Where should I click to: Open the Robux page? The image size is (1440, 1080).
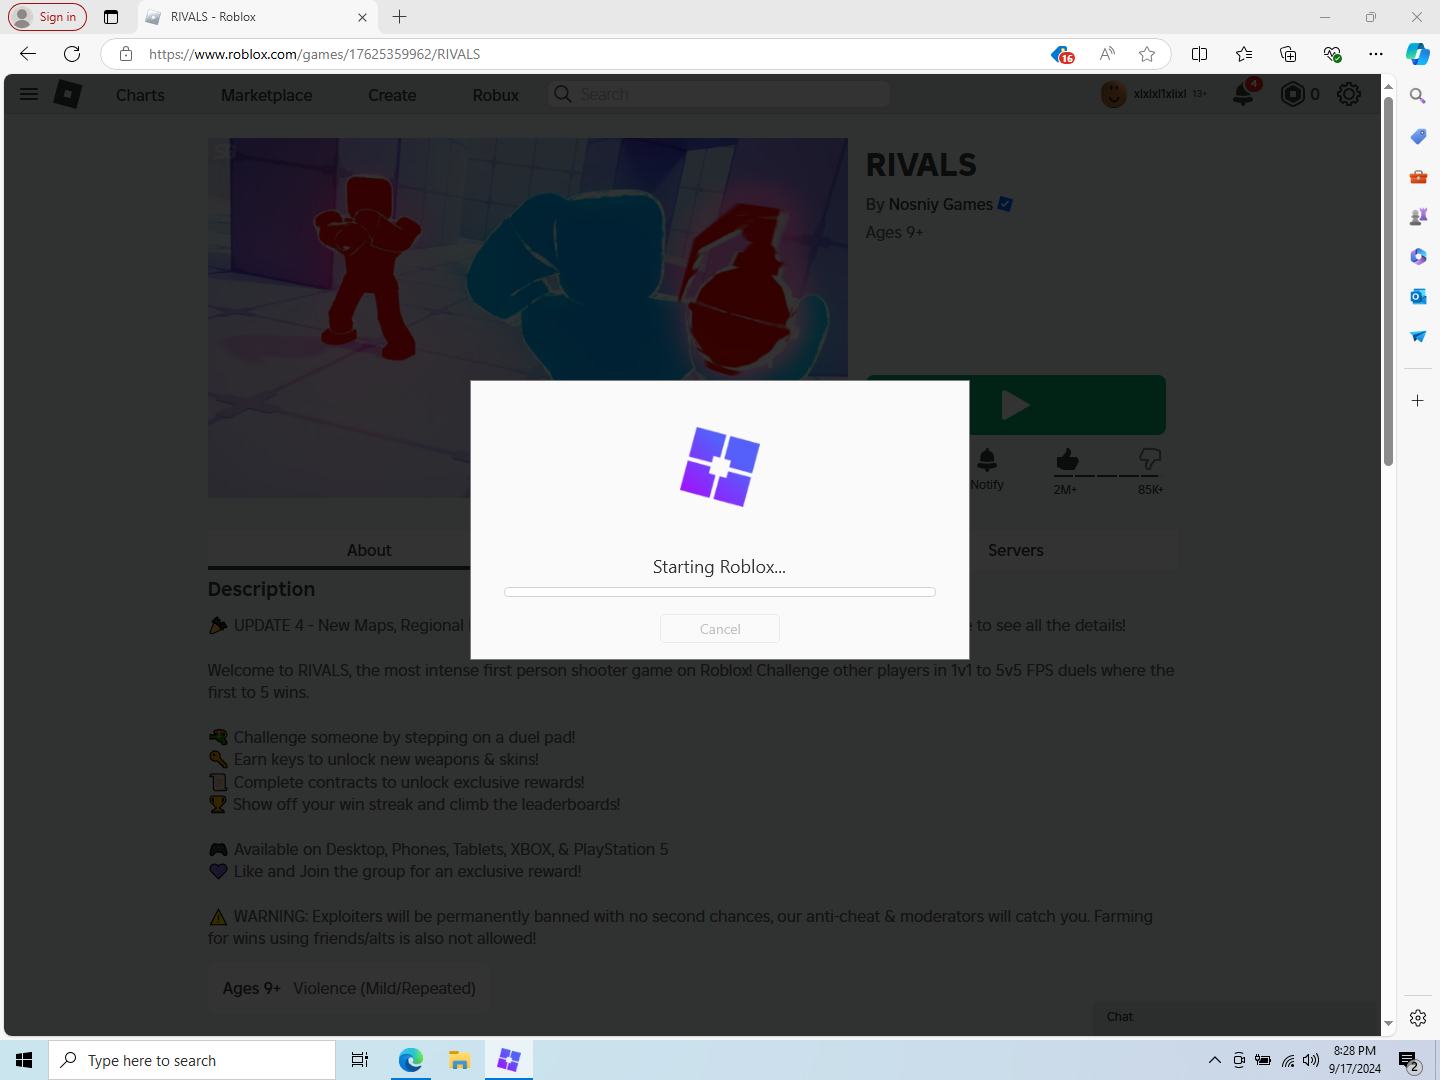click(x=496, y=95)
